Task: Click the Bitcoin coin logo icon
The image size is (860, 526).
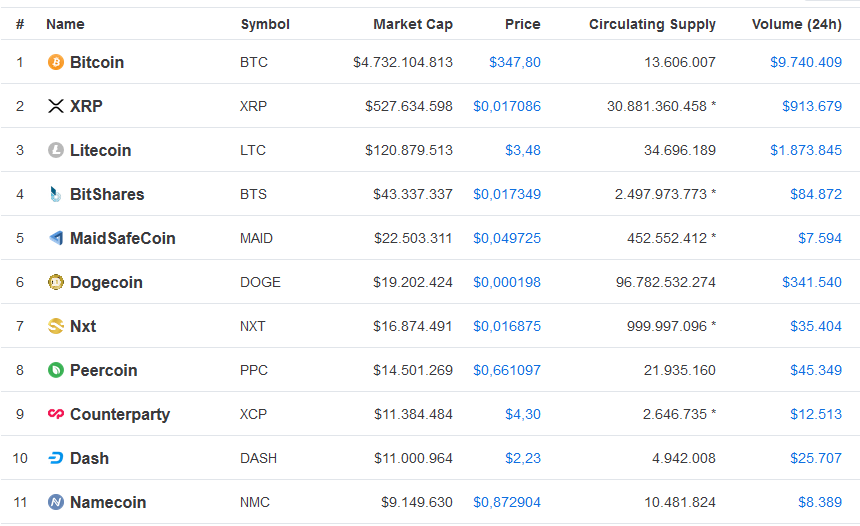Action: click(x=55, y=62)
